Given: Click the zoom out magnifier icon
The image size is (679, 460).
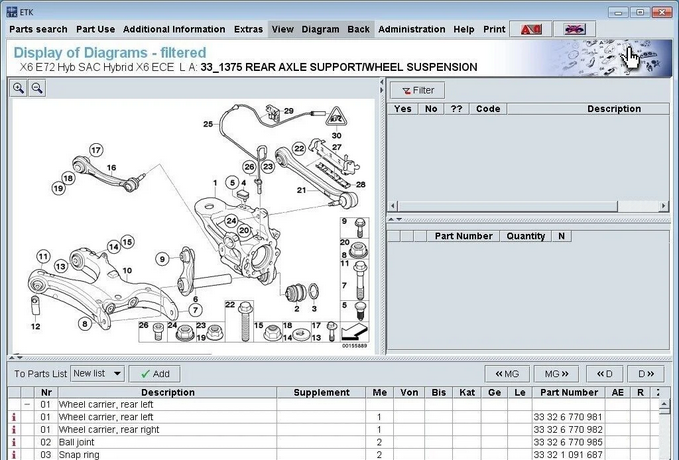Looking at the screenshot, I should point(37,88).
